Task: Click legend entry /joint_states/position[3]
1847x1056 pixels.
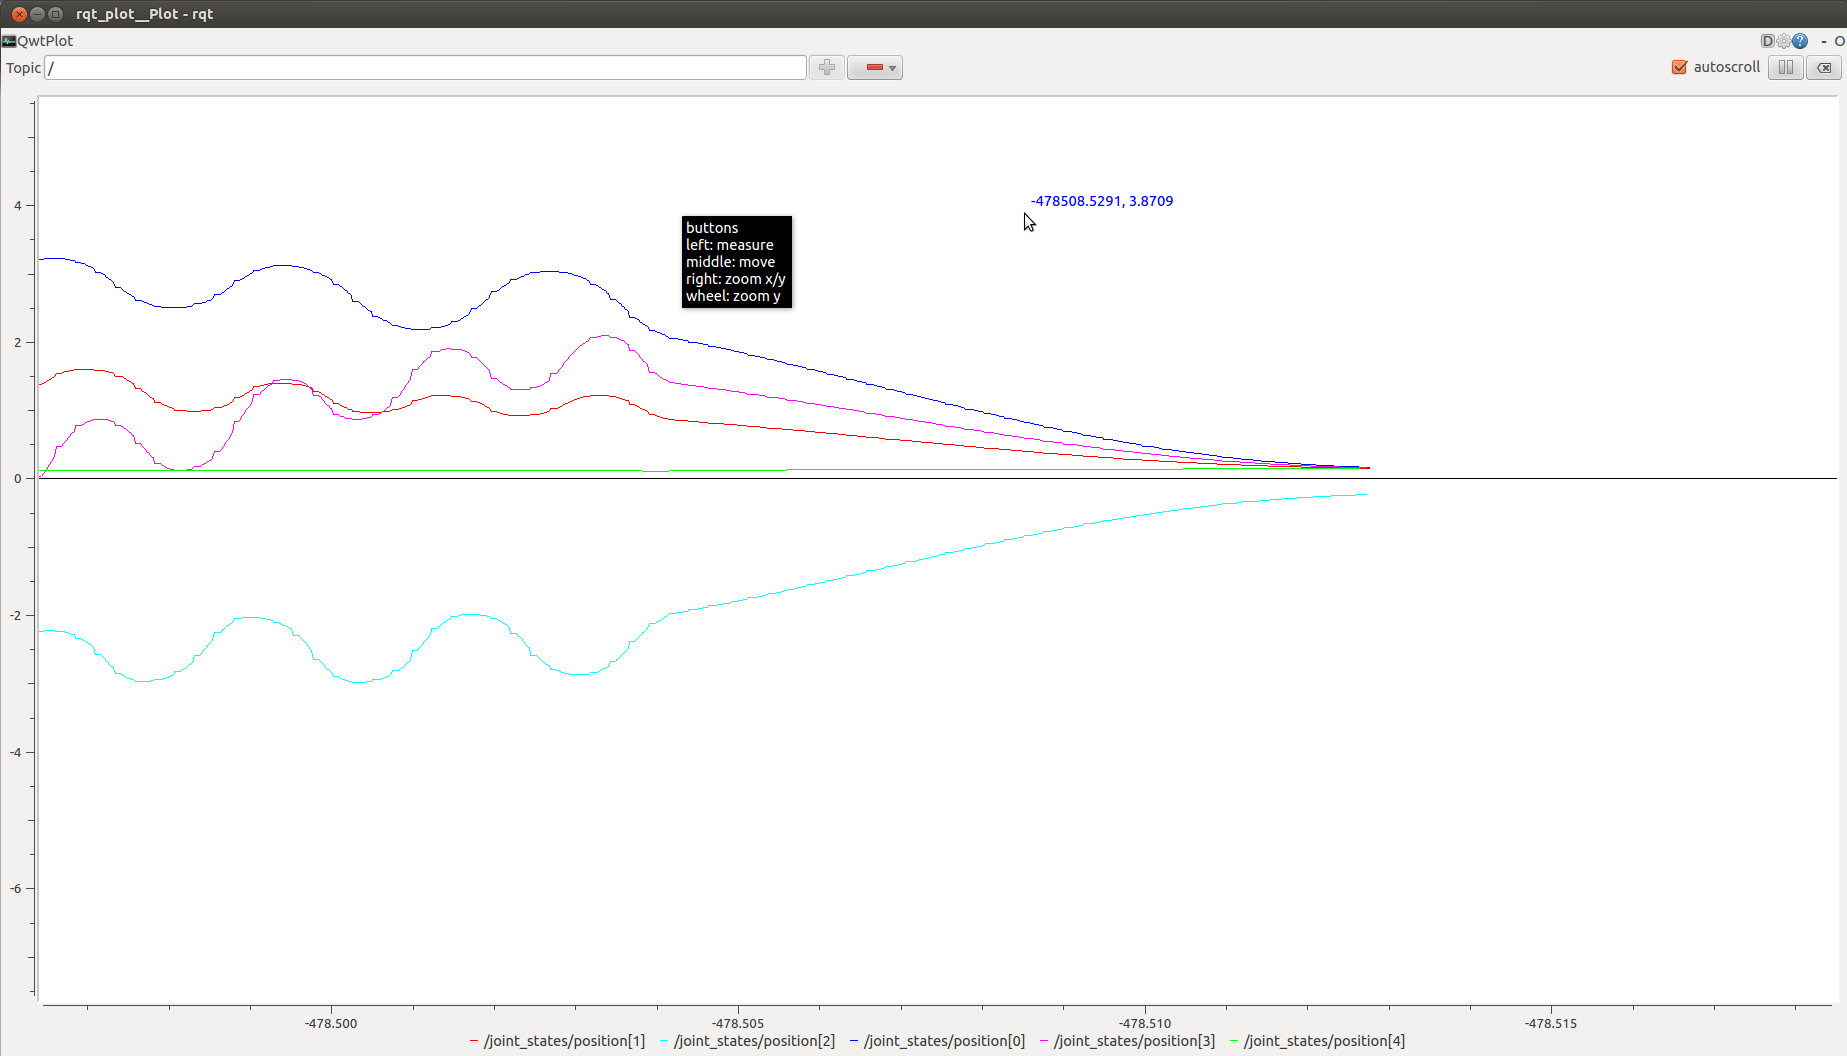Action: 1127,1041
